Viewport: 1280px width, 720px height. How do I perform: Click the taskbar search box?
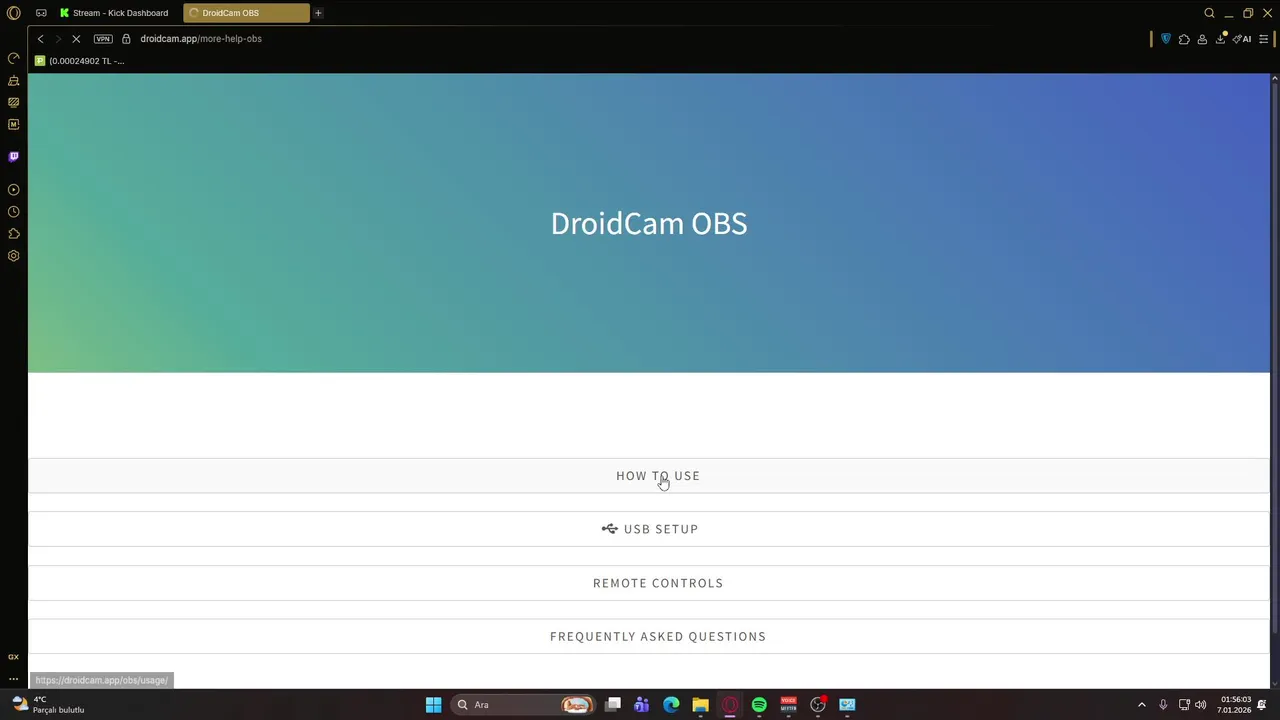[522, 705]
